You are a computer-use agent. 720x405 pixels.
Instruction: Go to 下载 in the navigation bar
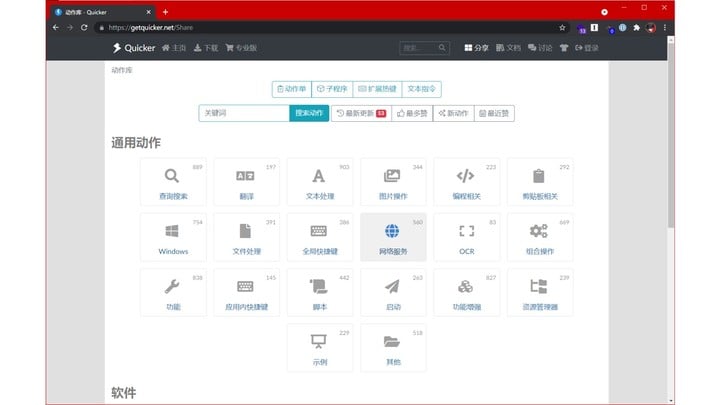point(205,47)
